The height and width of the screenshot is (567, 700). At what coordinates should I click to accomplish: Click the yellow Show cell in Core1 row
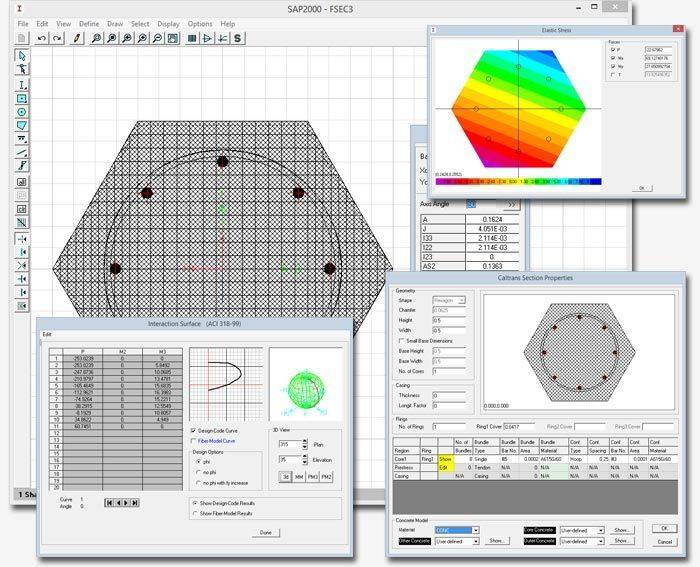[446, 459]
